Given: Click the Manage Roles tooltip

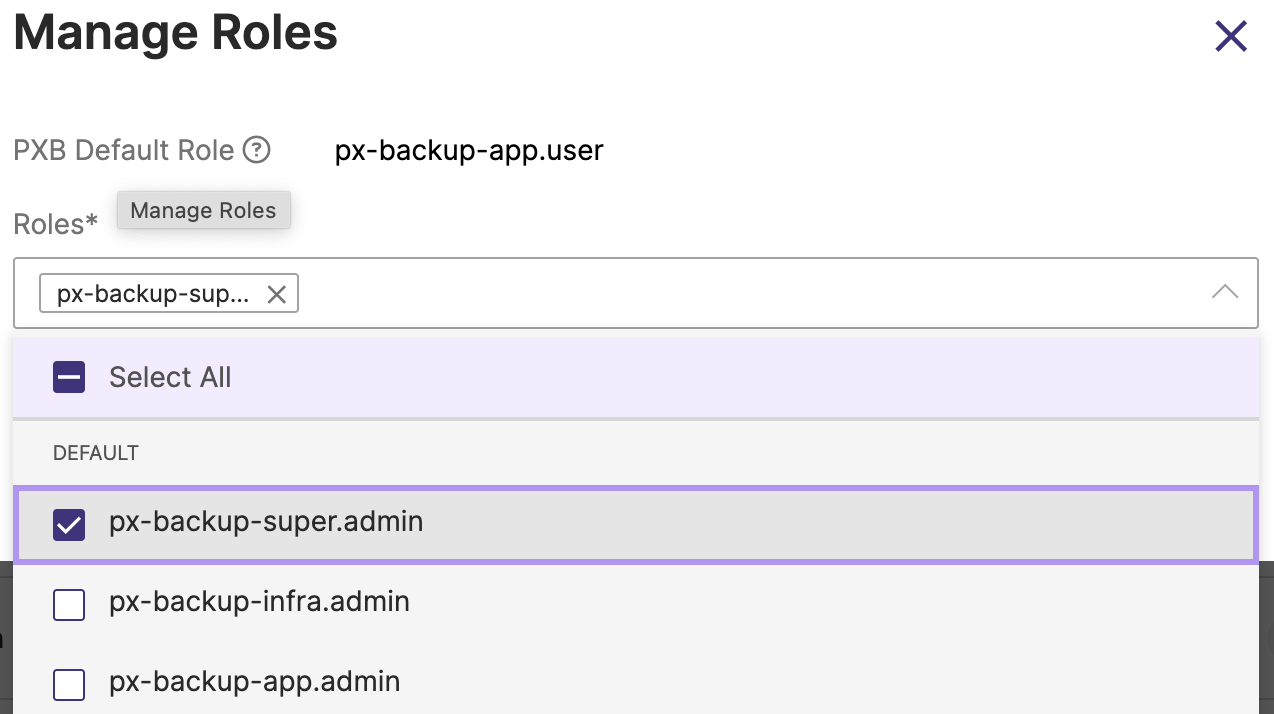Looking at the screenshot, I should click(x=203, y=210).
